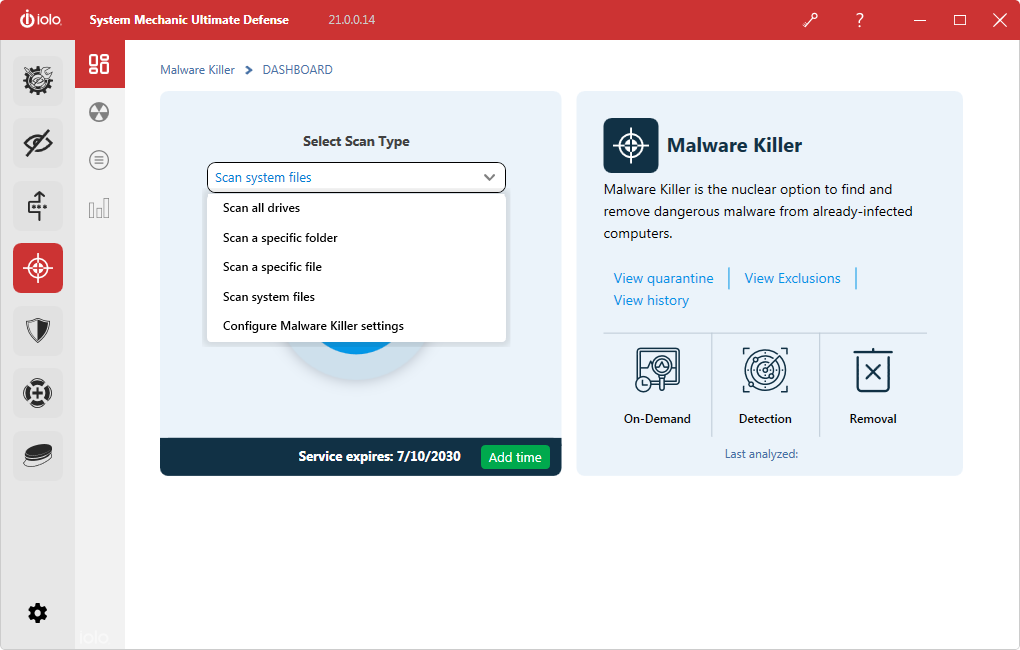Open the radiation symbol sub-navigation icon
The height and width of the screenshot is (650, 1020).
coord(99,112)
